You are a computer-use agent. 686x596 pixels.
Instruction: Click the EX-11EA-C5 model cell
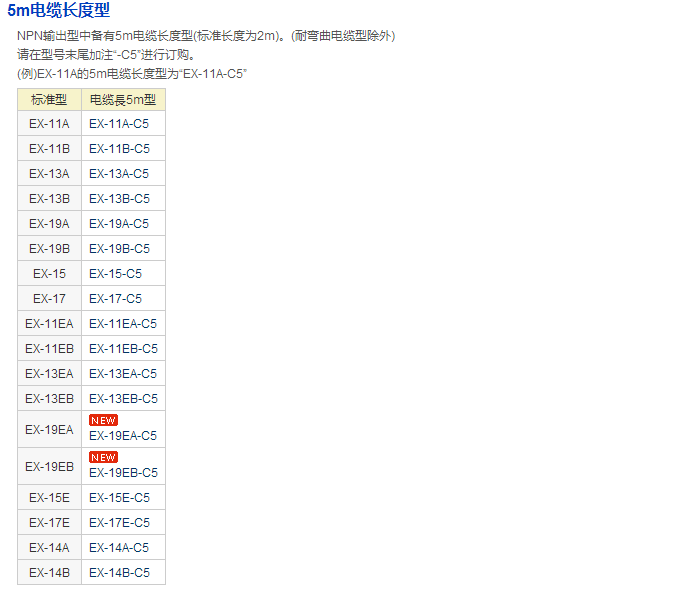(123, 324)
